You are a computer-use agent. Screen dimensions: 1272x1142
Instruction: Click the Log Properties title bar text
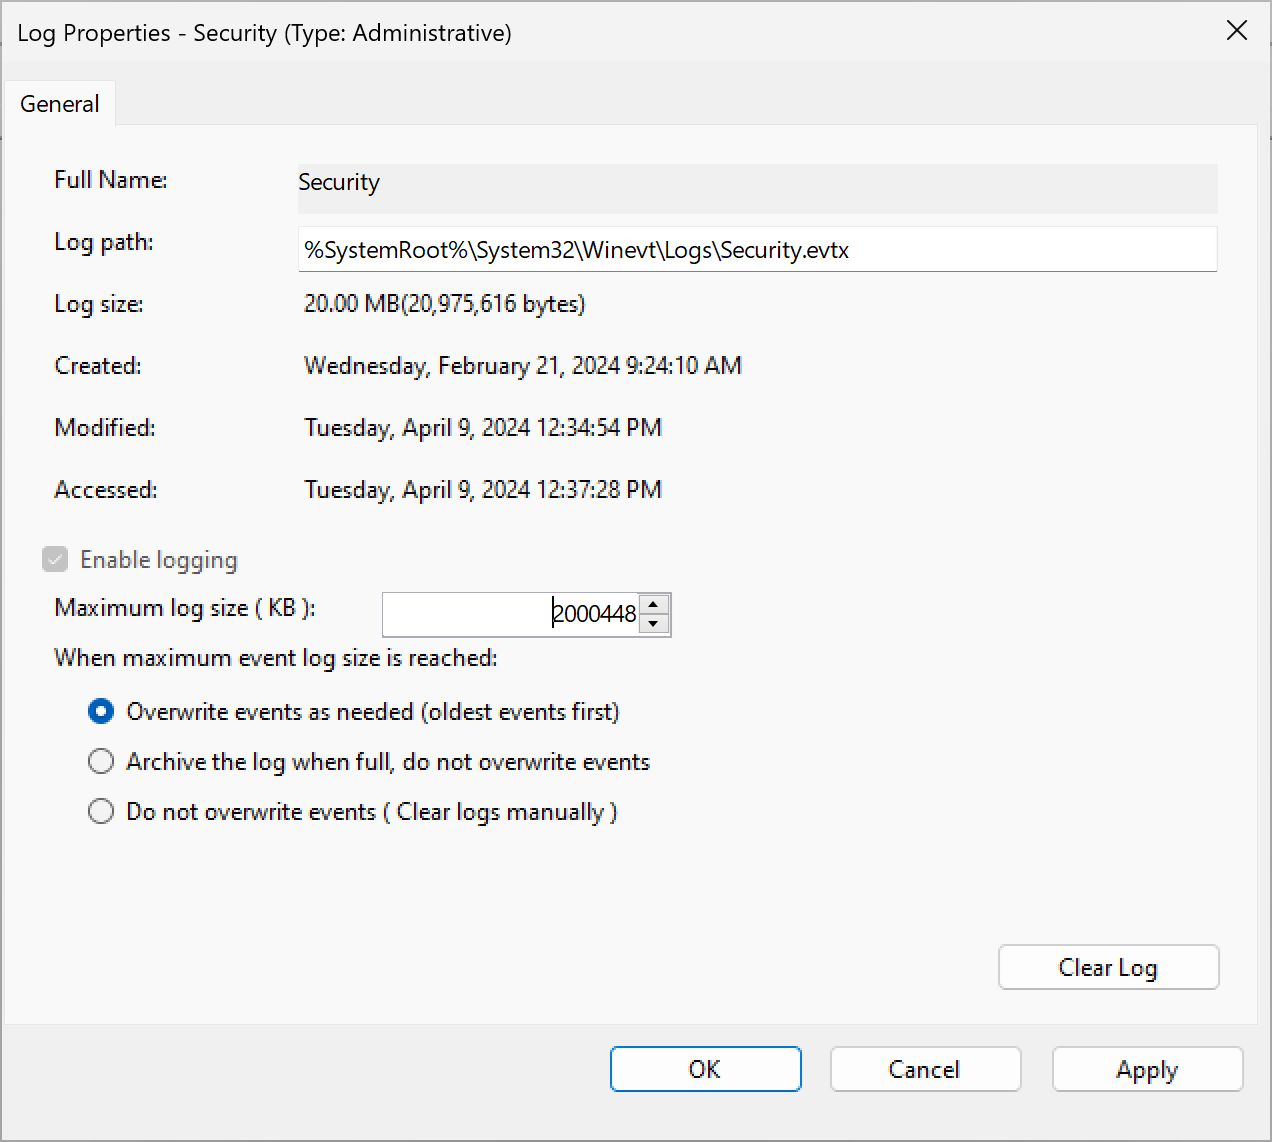tap(264, 33)
